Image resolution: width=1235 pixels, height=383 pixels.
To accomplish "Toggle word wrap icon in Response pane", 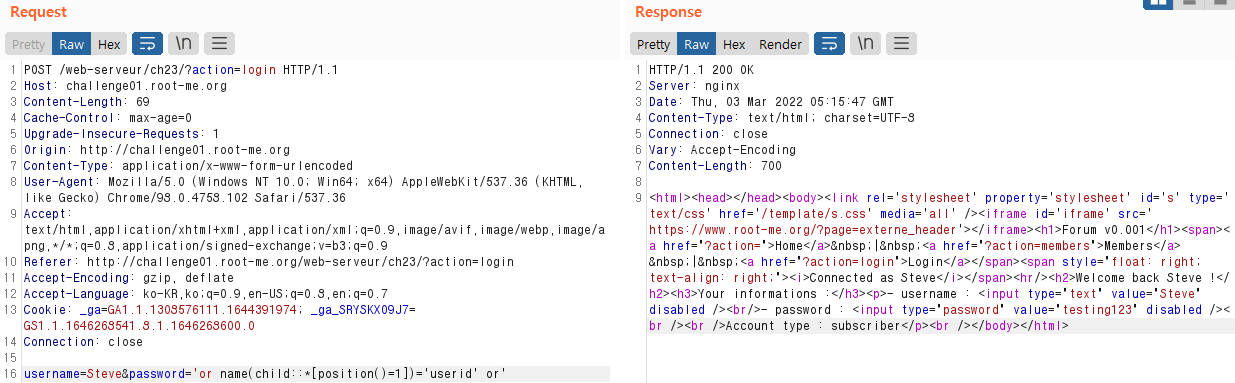I will (x=829, y=44).
